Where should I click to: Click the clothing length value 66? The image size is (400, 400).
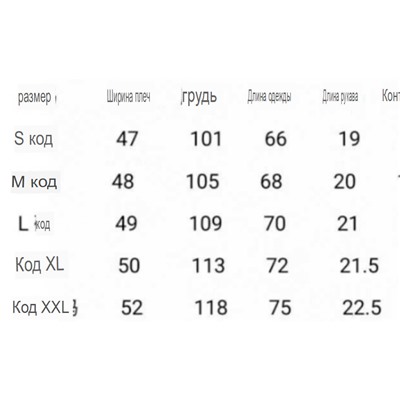coord(276,138)
